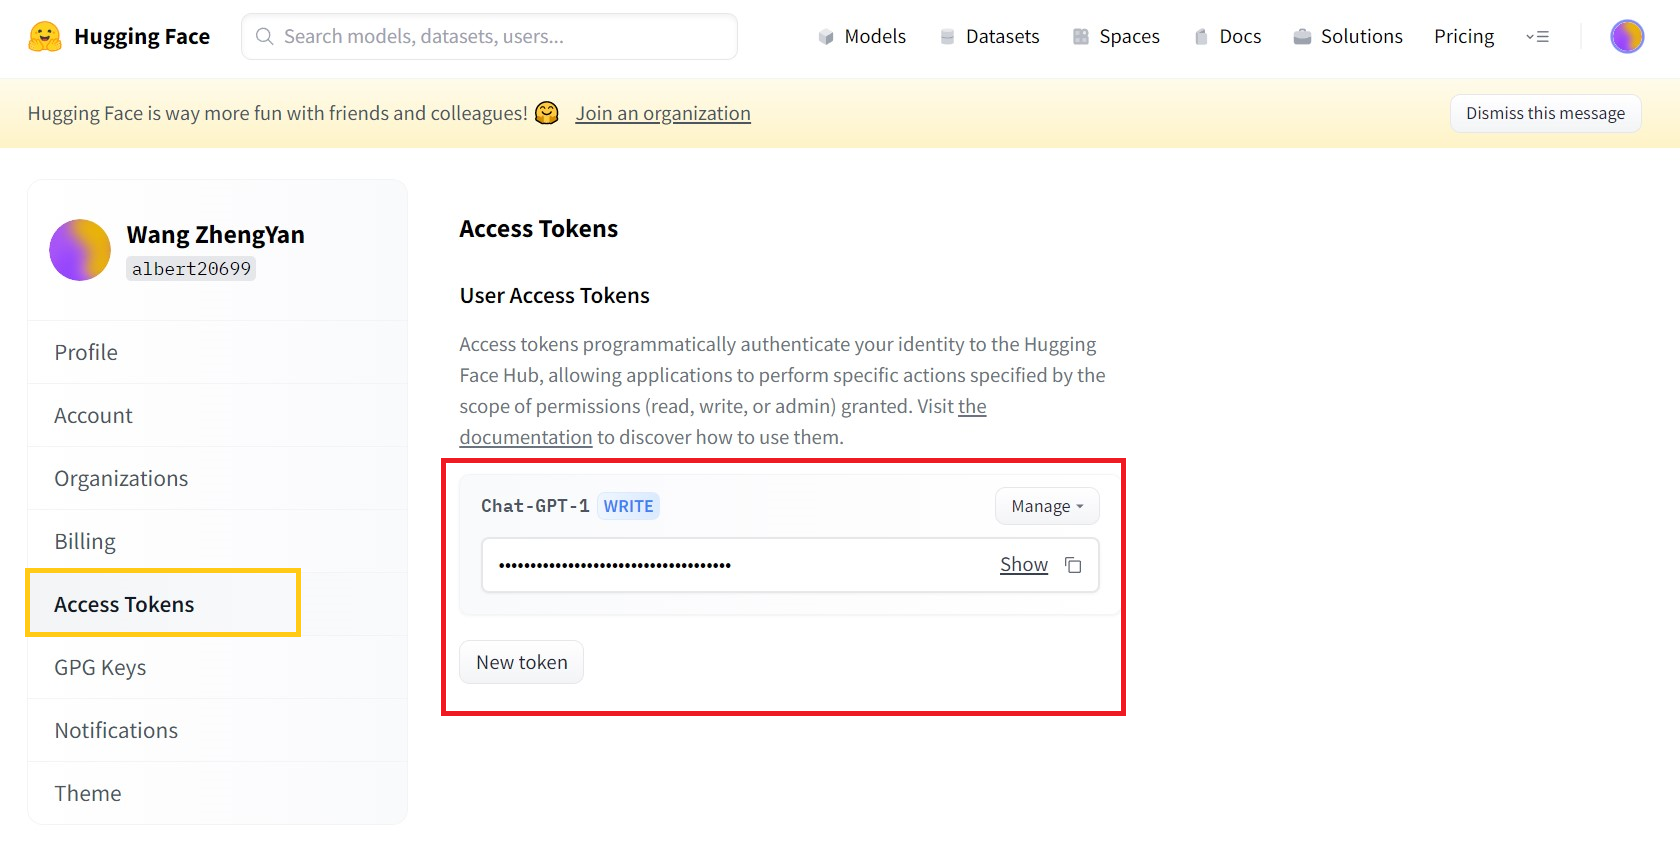Go to the Pricing page
1680x842 pixels.
(x=1464, y=37)
